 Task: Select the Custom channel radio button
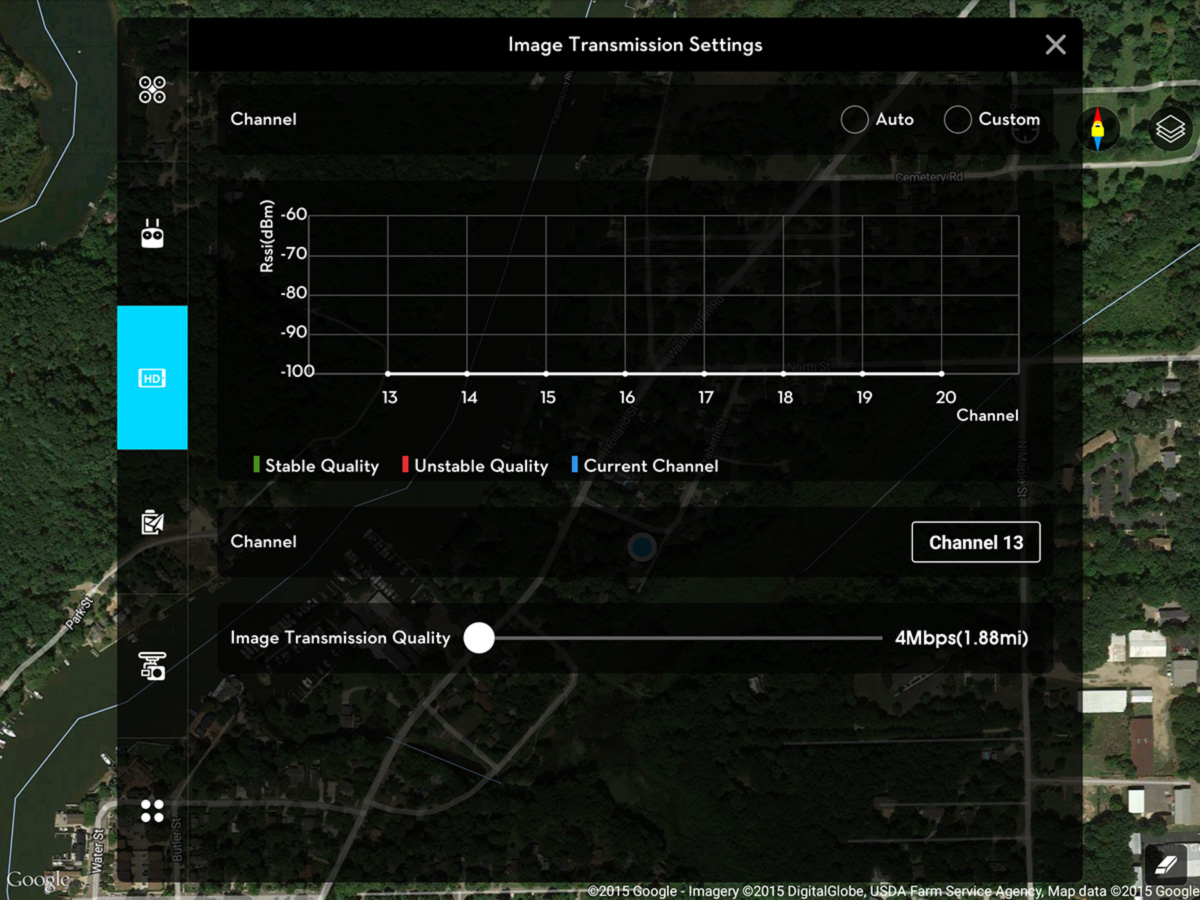(958, 120)
